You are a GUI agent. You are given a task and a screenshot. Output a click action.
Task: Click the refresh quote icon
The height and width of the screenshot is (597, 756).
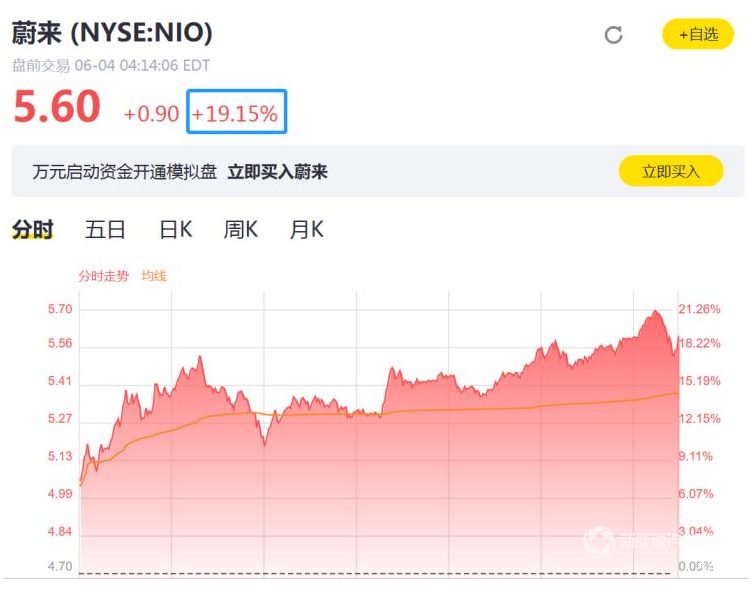[x=613, y=35]
